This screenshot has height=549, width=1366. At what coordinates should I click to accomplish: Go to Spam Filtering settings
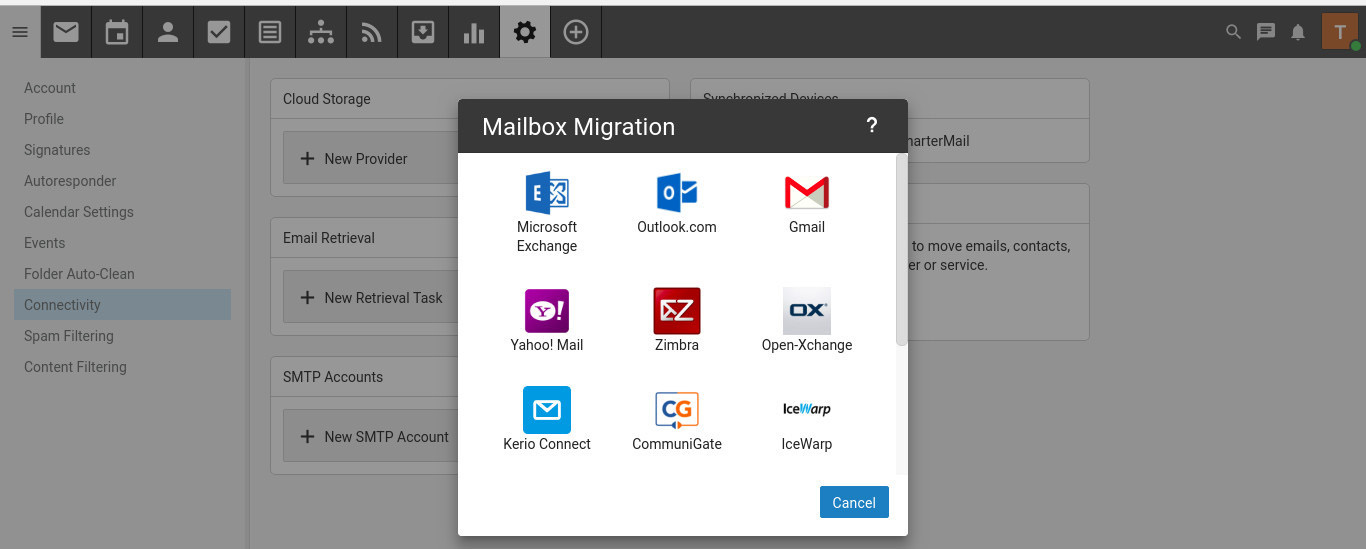click(69, 336)
